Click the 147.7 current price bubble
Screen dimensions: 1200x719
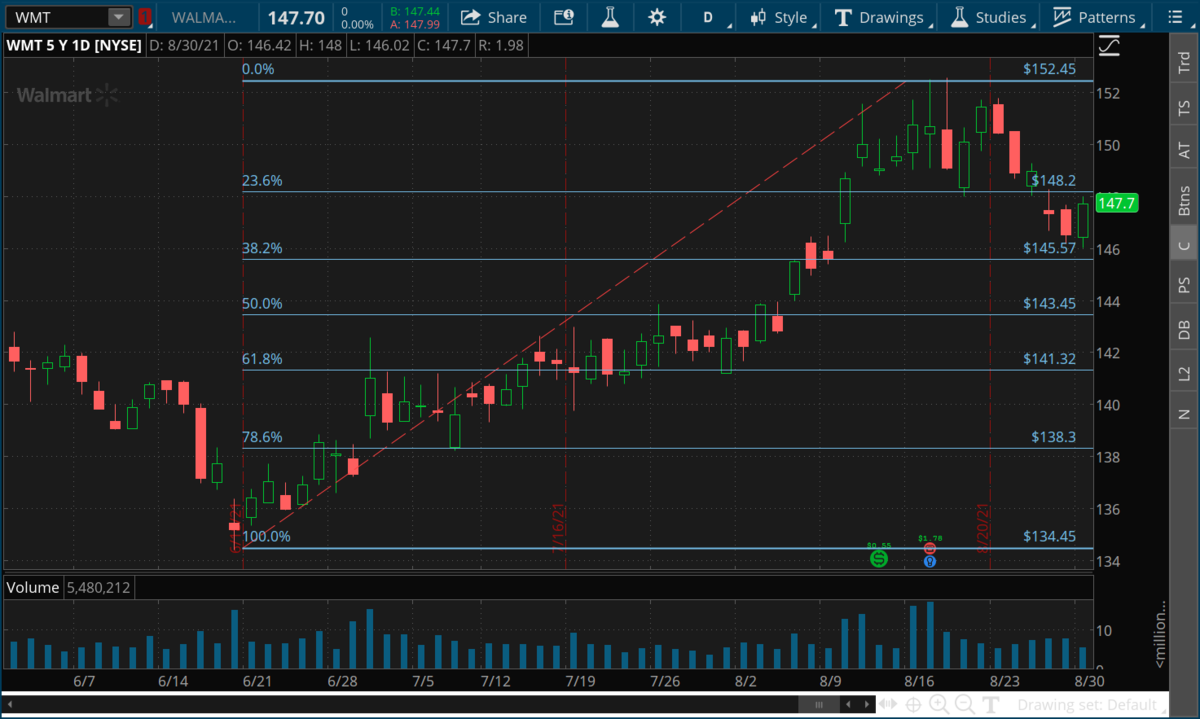click(x=1117, y=203)
